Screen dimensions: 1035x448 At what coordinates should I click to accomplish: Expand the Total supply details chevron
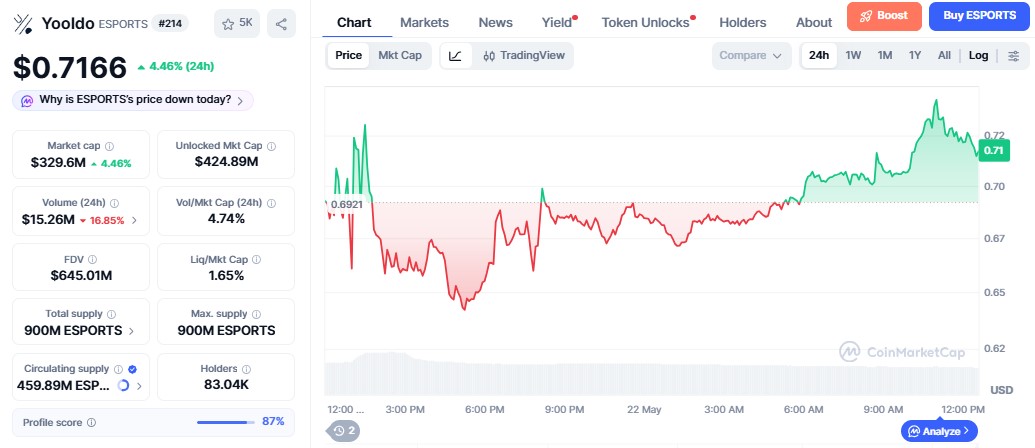pyautogui.click(x=131, y=331)
